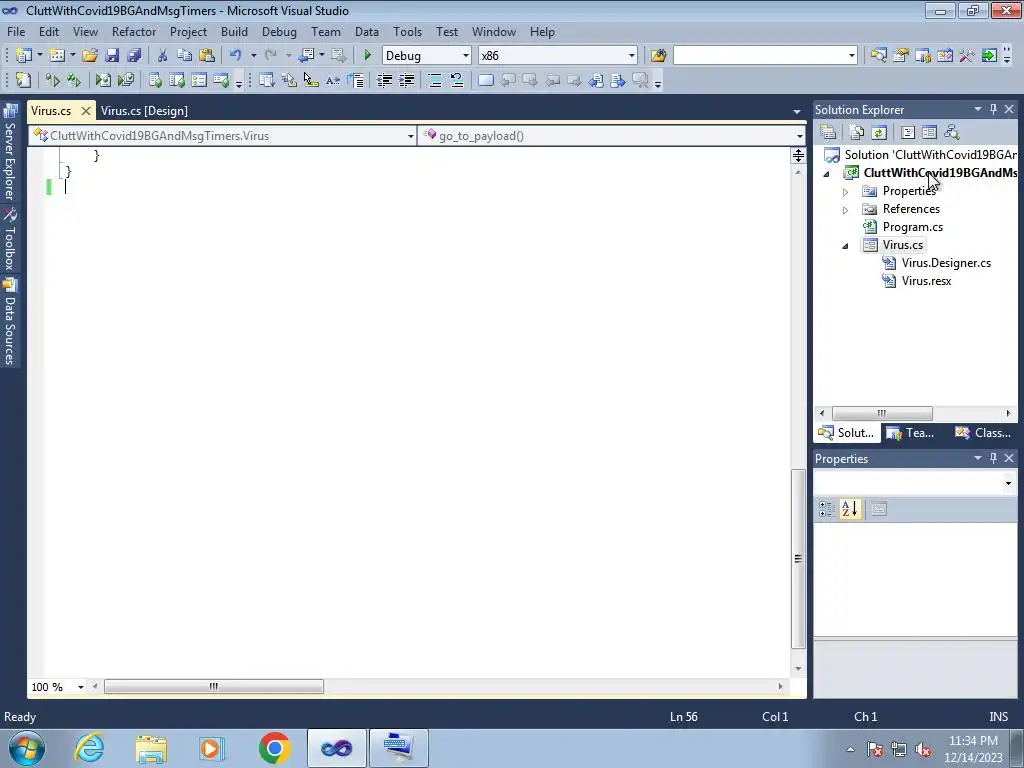
Task: Open the Data Sources side tab
Action: tap(10, 323)
